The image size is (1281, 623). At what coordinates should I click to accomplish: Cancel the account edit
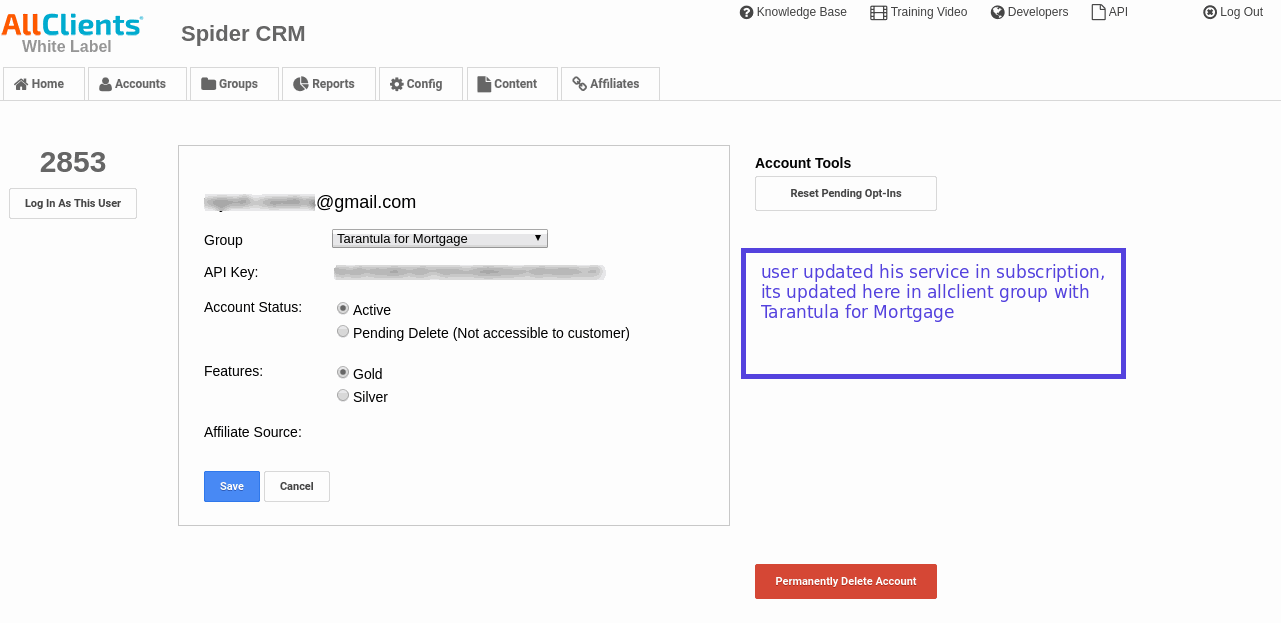[x=297, y=486]
